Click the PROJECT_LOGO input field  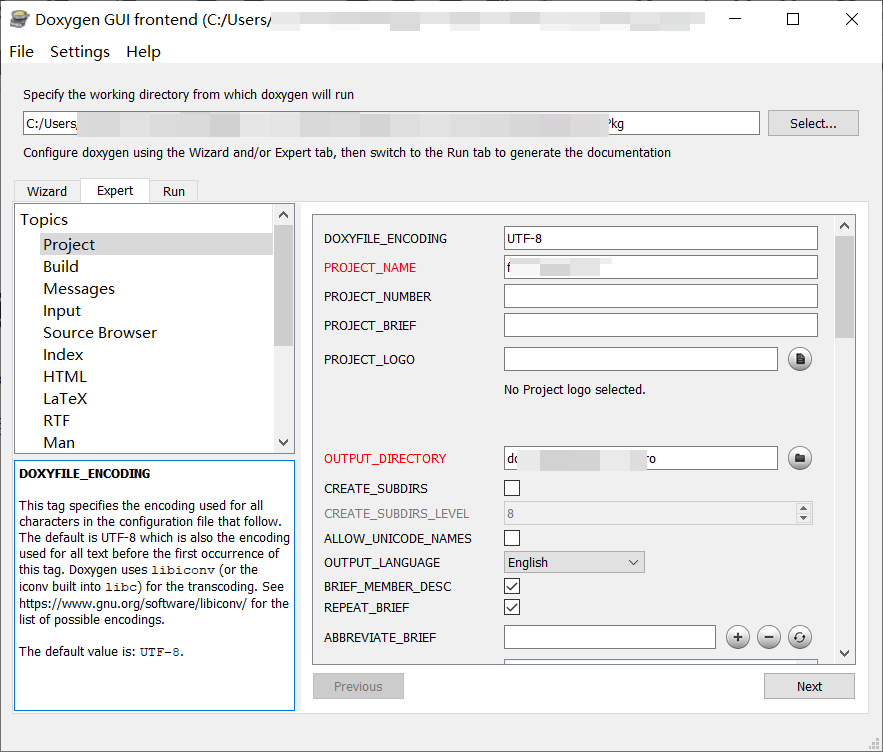(641, 359)
